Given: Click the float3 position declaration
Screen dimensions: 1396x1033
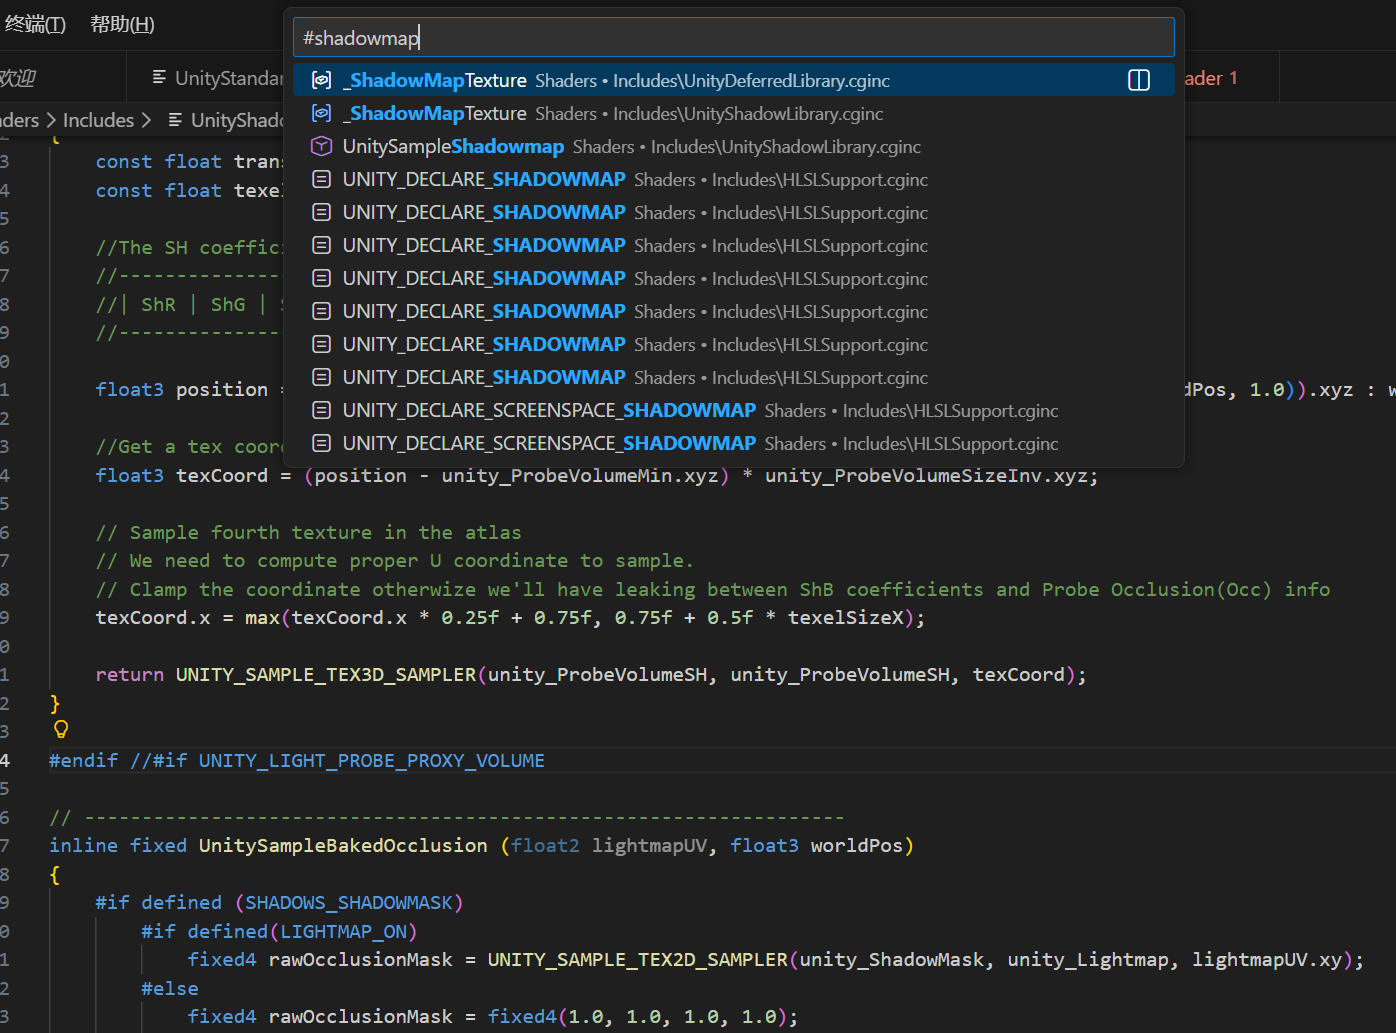Looking at the screenshot, I should pyautogui.click(x=181, y=389).
